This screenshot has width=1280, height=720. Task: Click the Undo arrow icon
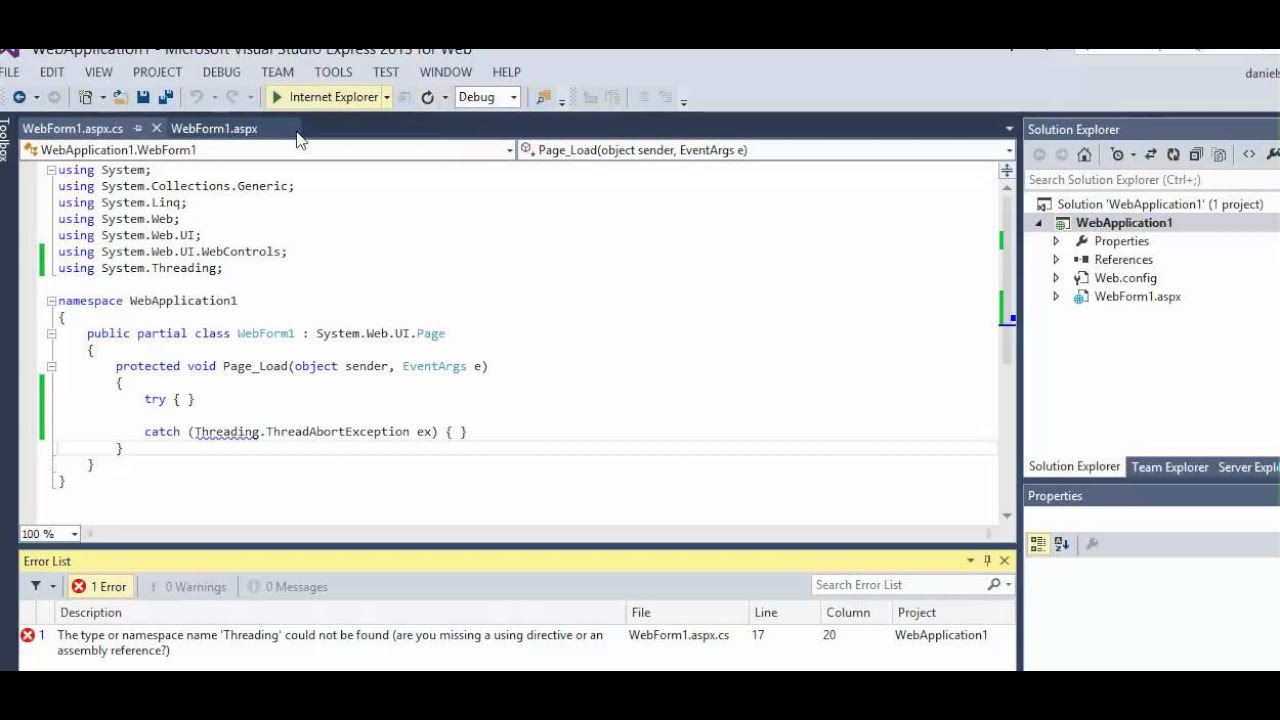pos(197,97)
